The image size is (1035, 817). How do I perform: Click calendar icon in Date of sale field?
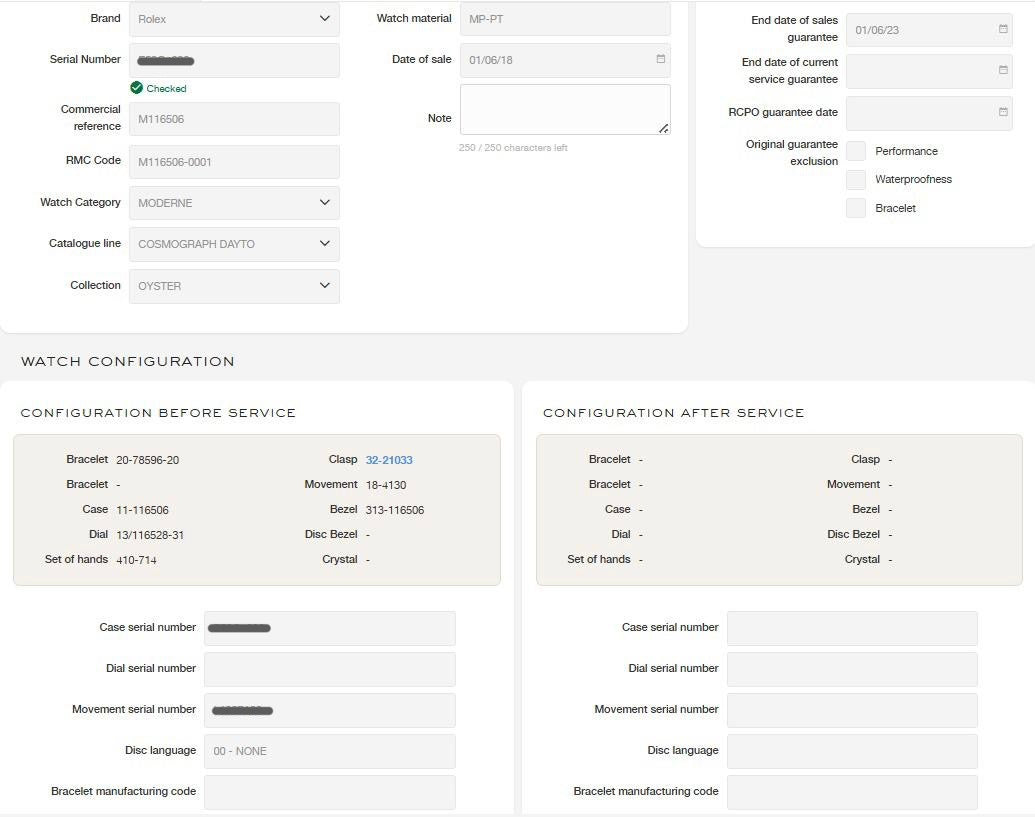[660, 59]
